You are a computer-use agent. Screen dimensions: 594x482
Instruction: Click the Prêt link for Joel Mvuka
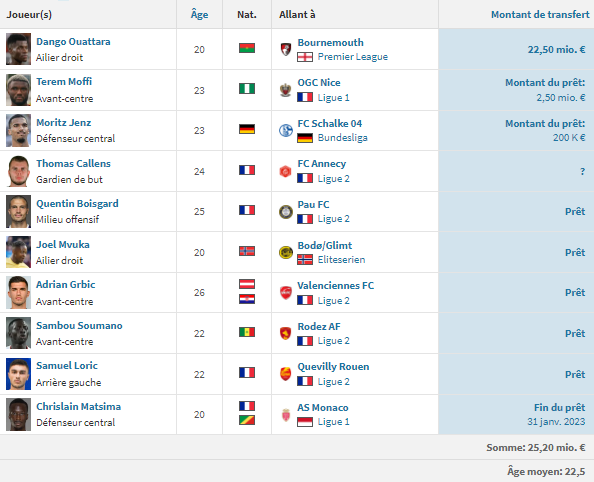tap(575, 252)
